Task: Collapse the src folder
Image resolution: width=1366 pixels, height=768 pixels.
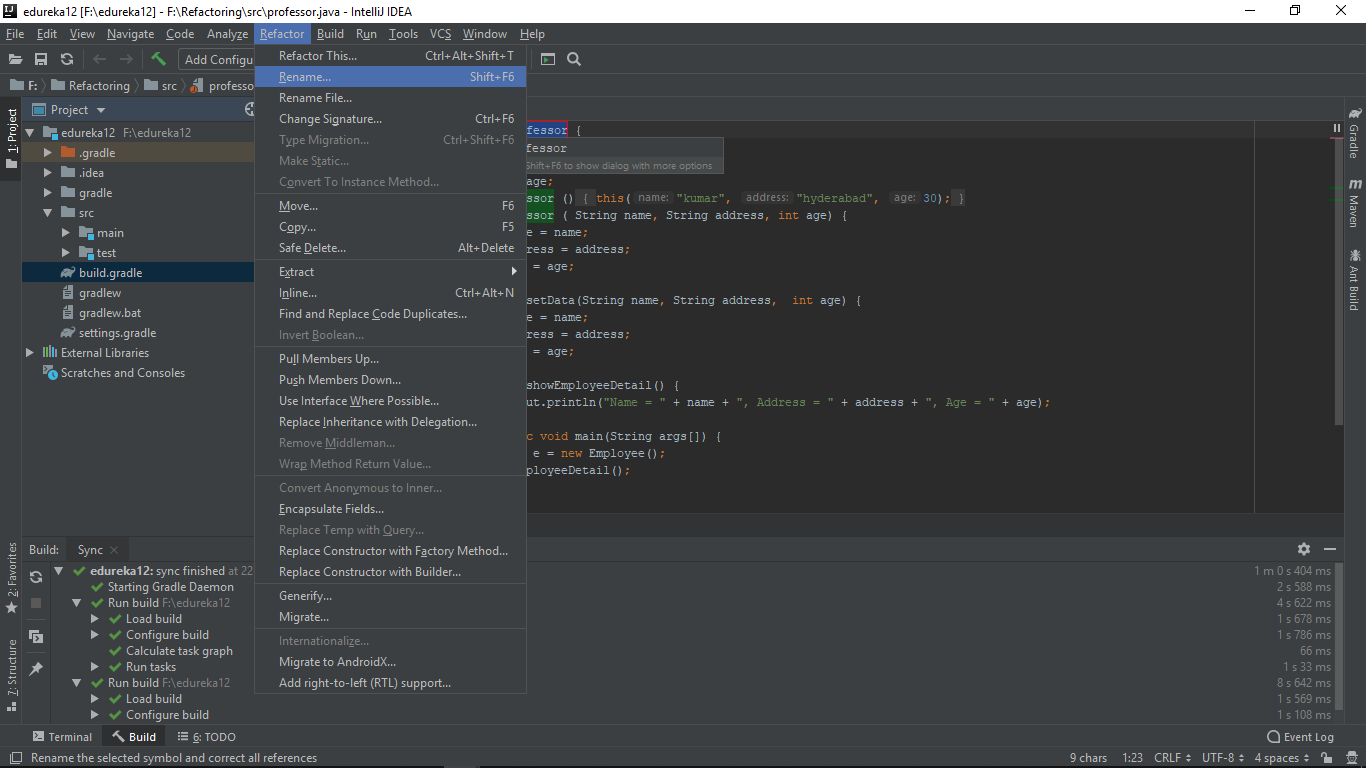Action: click(47, 213)
